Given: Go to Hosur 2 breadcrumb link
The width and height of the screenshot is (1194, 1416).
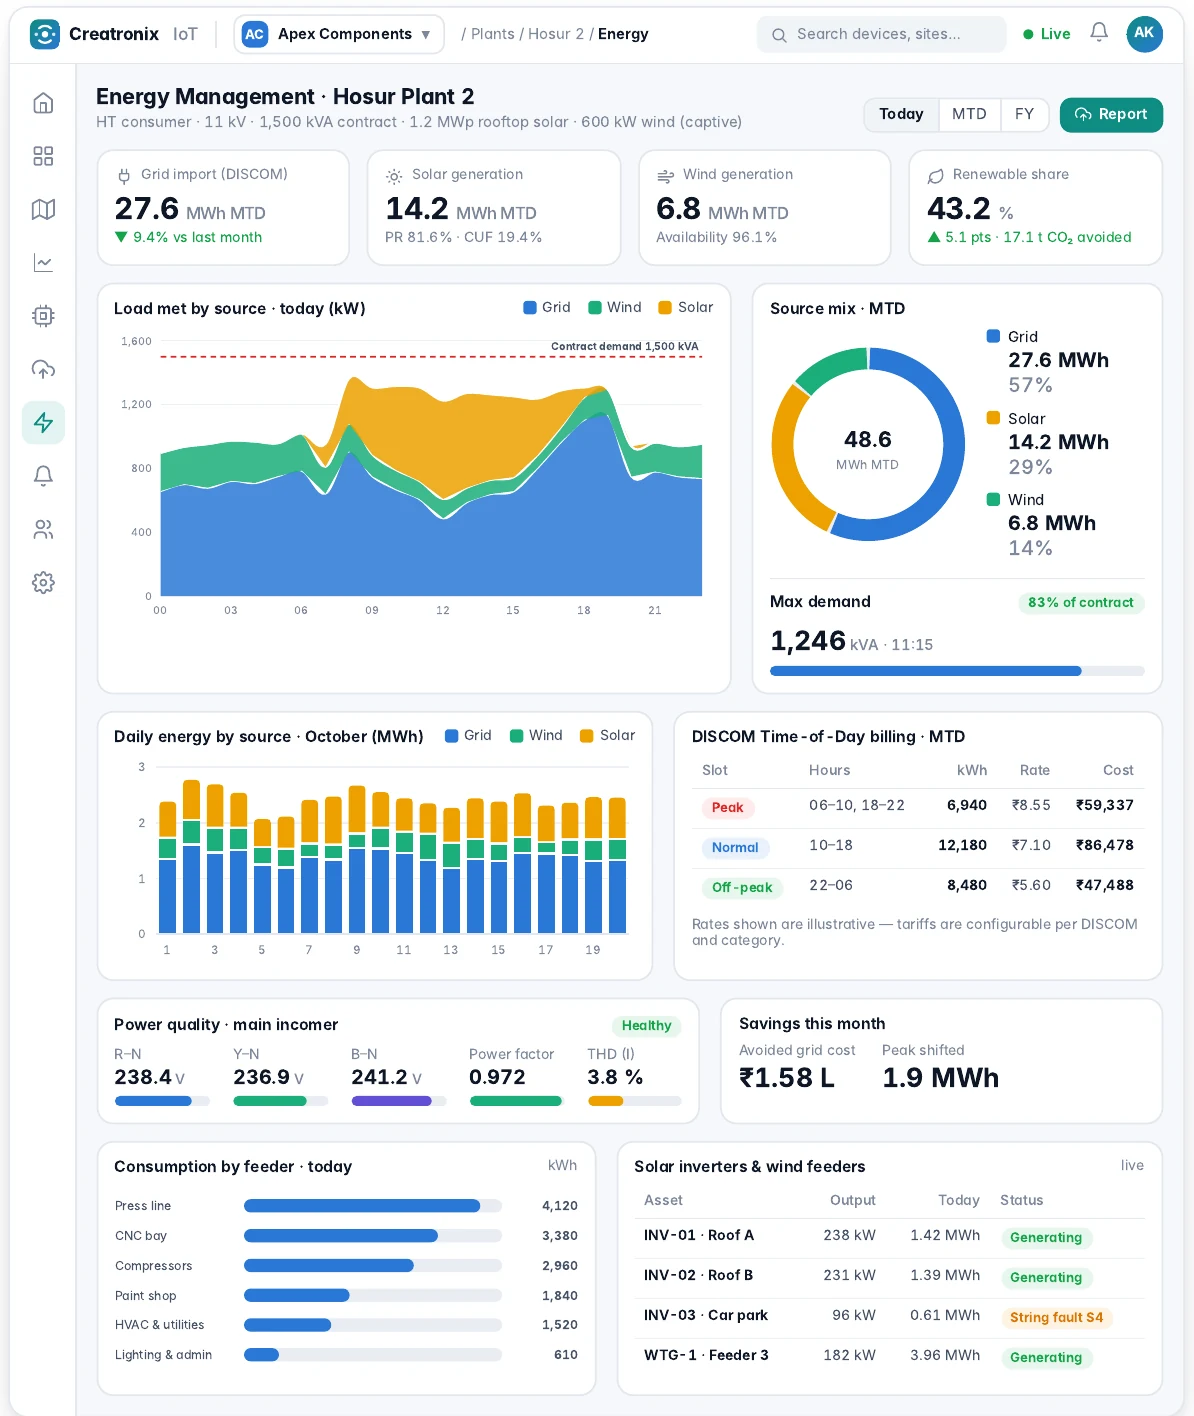Looking at the screenshot, I should pos(556,34).
